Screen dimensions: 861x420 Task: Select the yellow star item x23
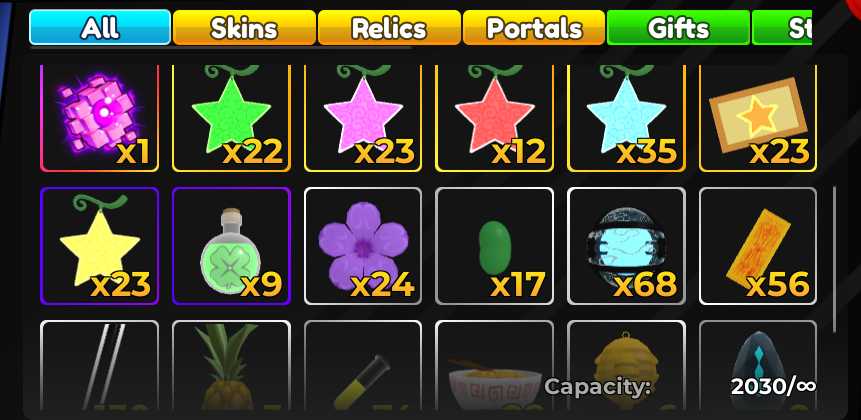pos(99,246)
